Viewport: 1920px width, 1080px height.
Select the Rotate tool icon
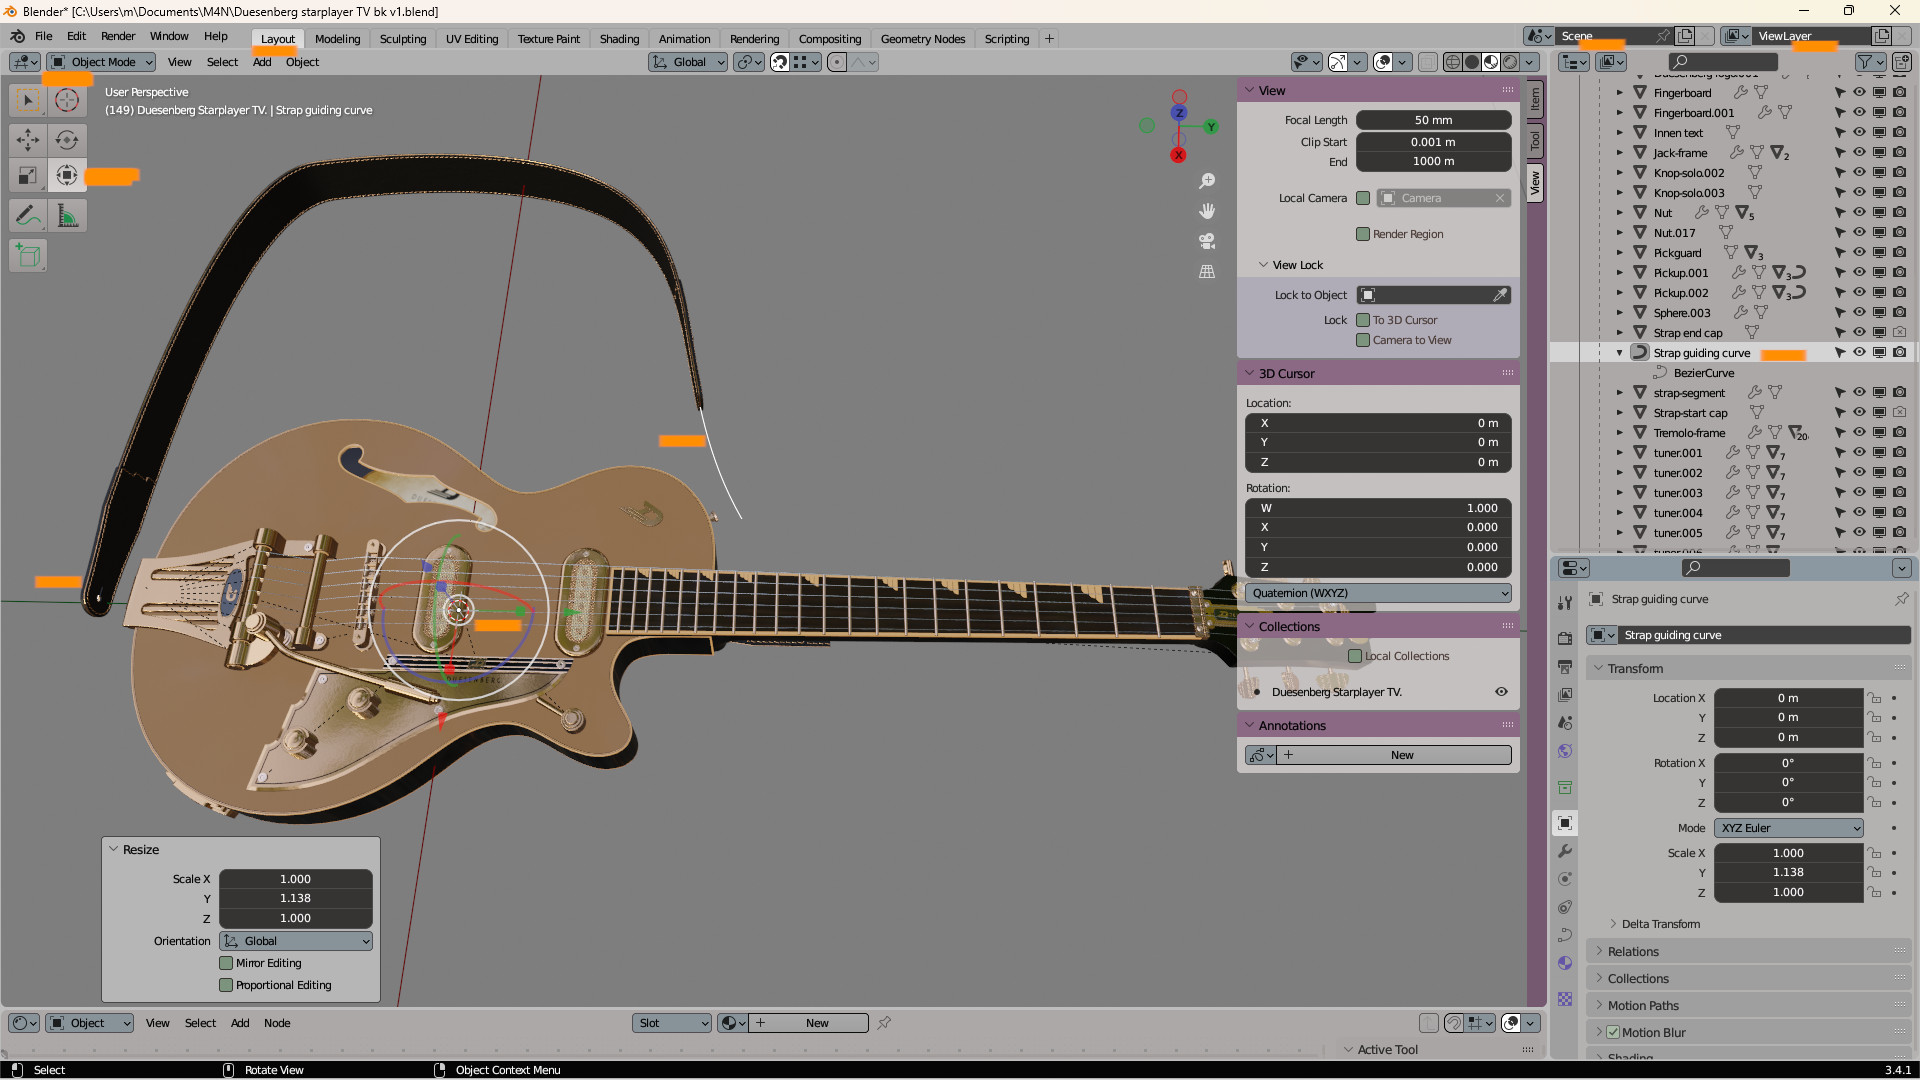[67, 140]
